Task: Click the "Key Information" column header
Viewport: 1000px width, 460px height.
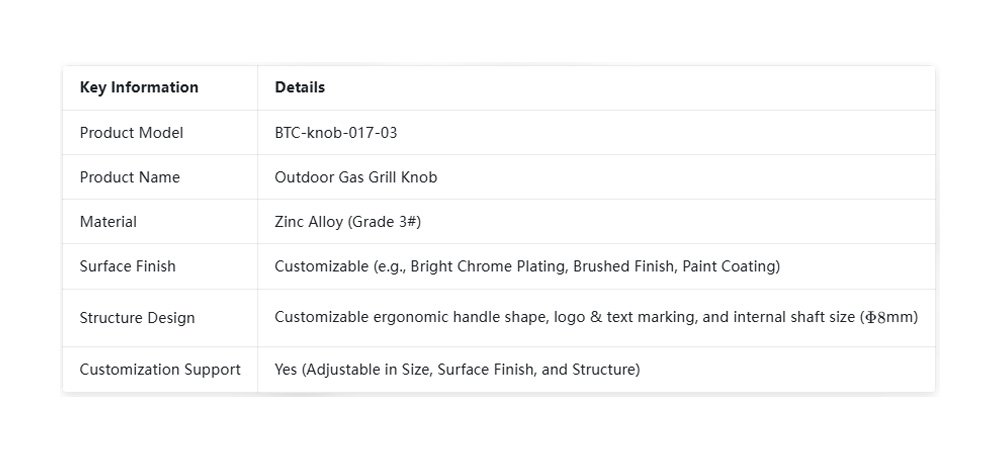Action: pos(139,87)
